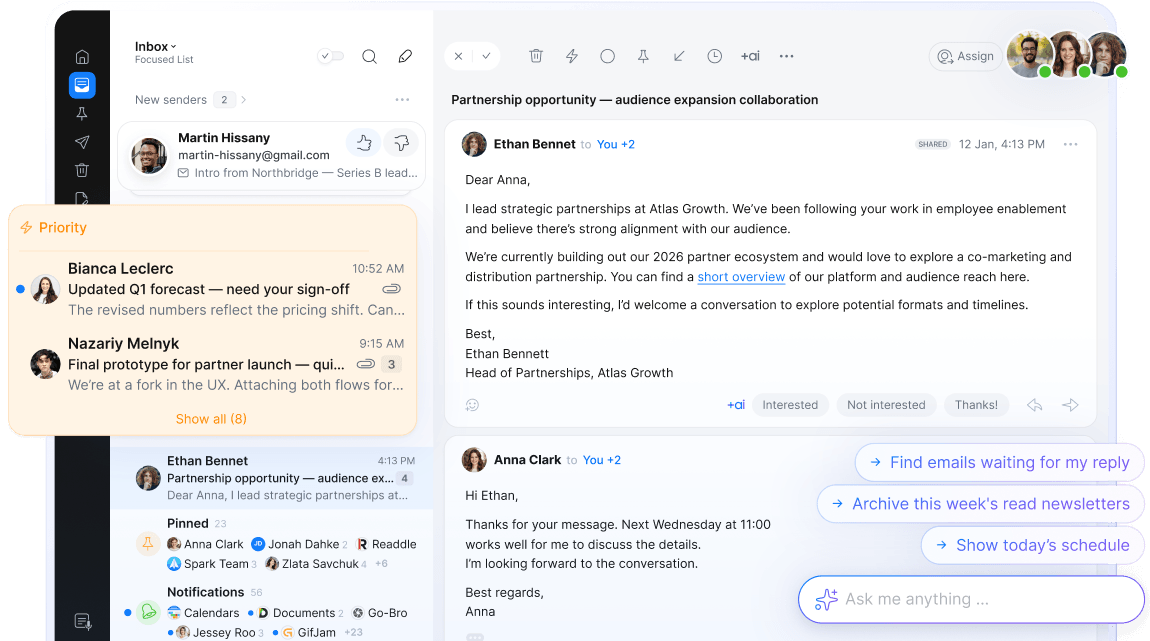
Task: Click the Assign button
Action: point(965,56)
